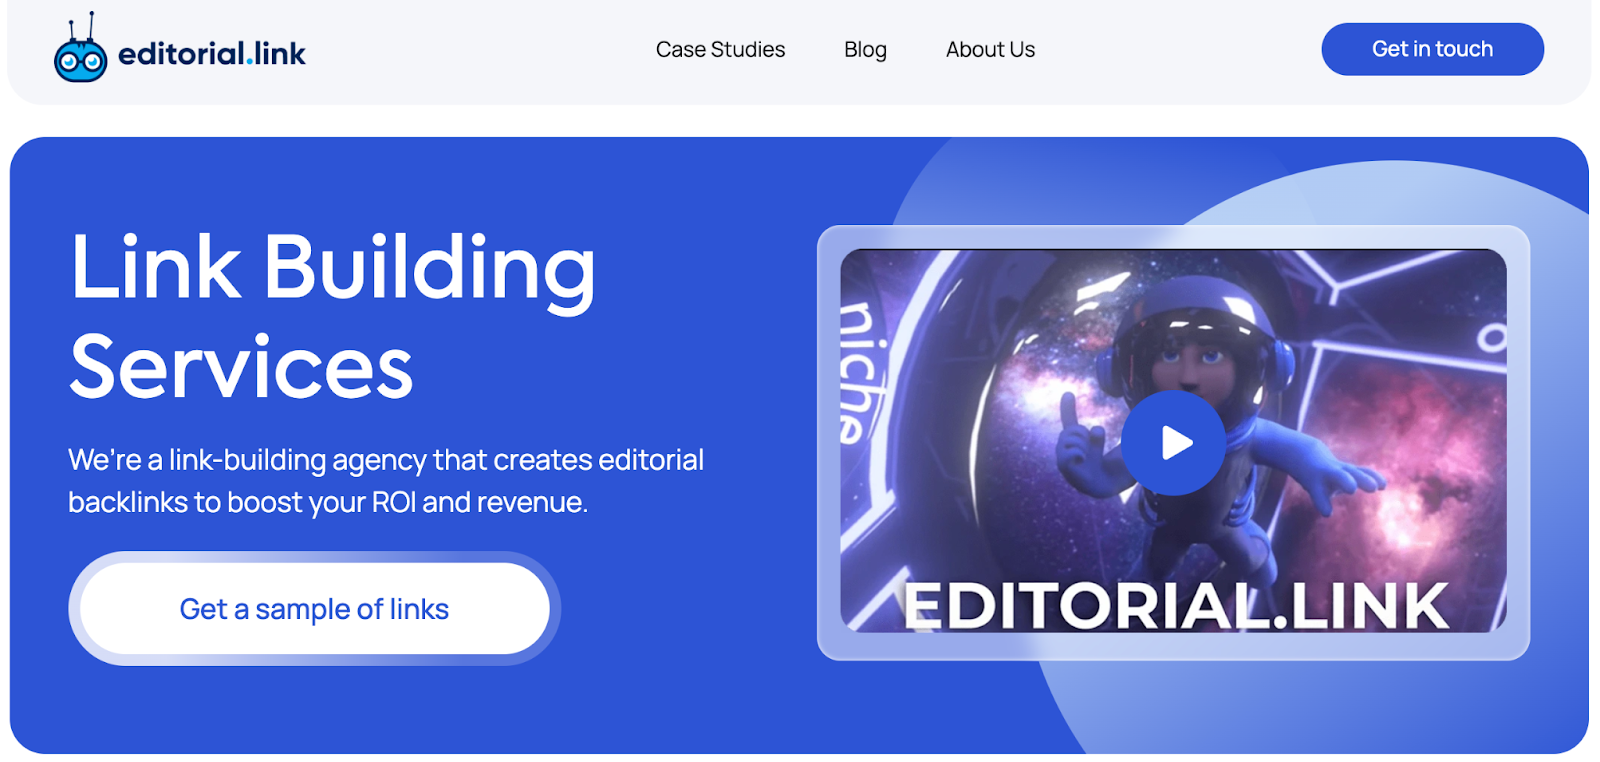
Task: Play the video with the round play button
Action: pos(1173,442)
